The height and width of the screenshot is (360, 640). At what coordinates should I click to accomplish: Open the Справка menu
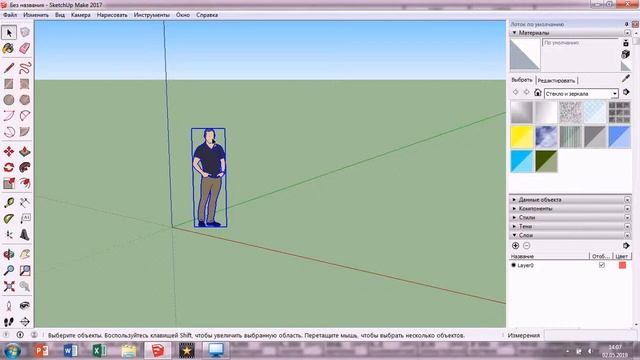pos(207,15)
